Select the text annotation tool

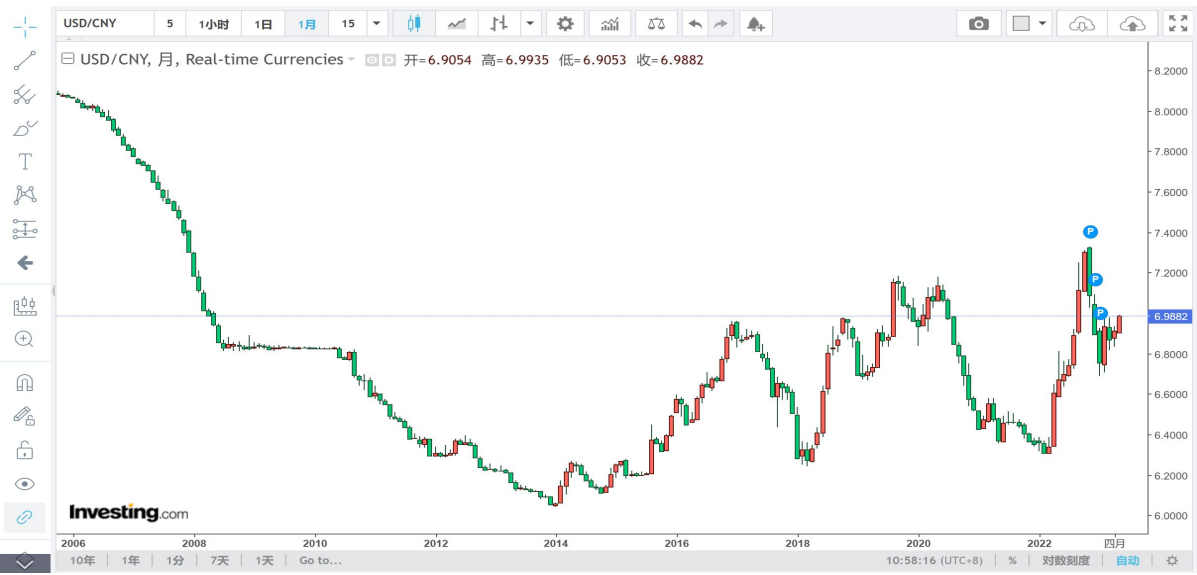click(25, 161)
